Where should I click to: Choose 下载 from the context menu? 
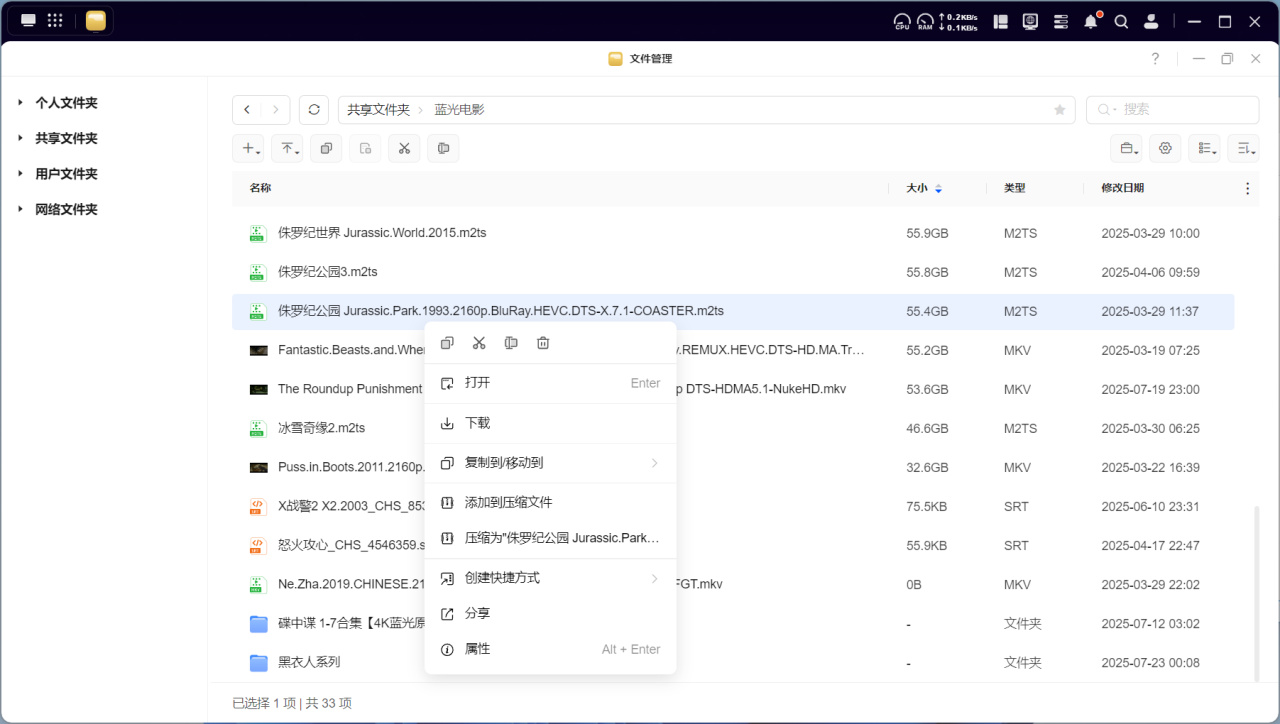(551, 423)
